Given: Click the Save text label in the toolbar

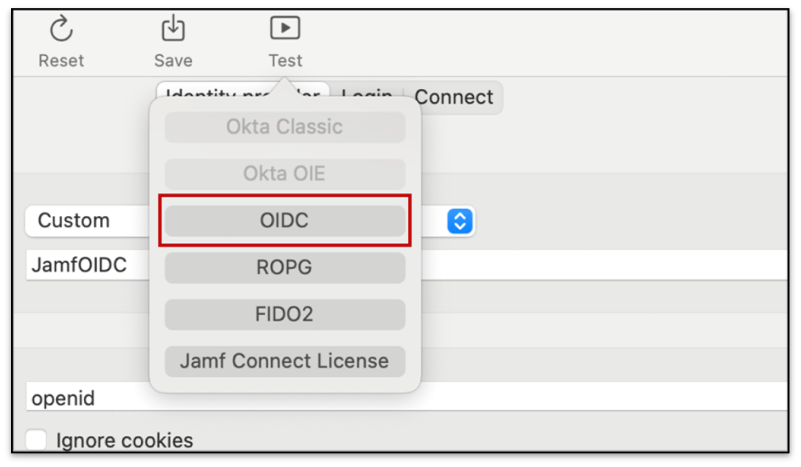Looking at the screenshot, I should click(173, 60).
